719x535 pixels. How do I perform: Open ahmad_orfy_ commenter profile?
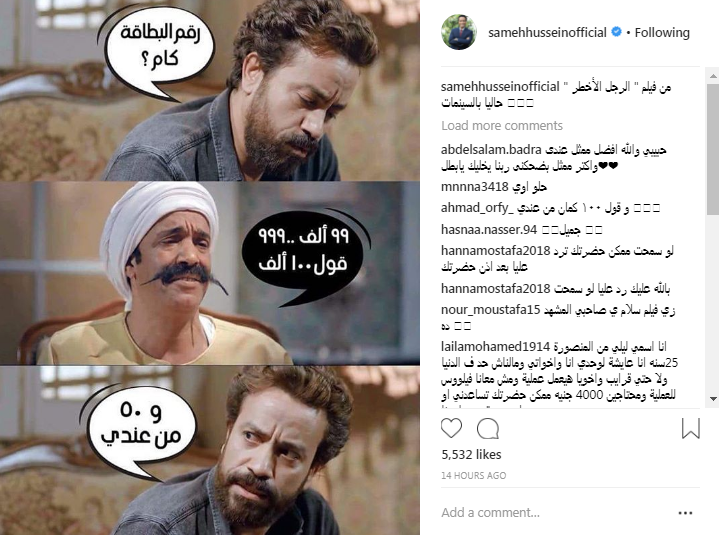pos(477,208)
